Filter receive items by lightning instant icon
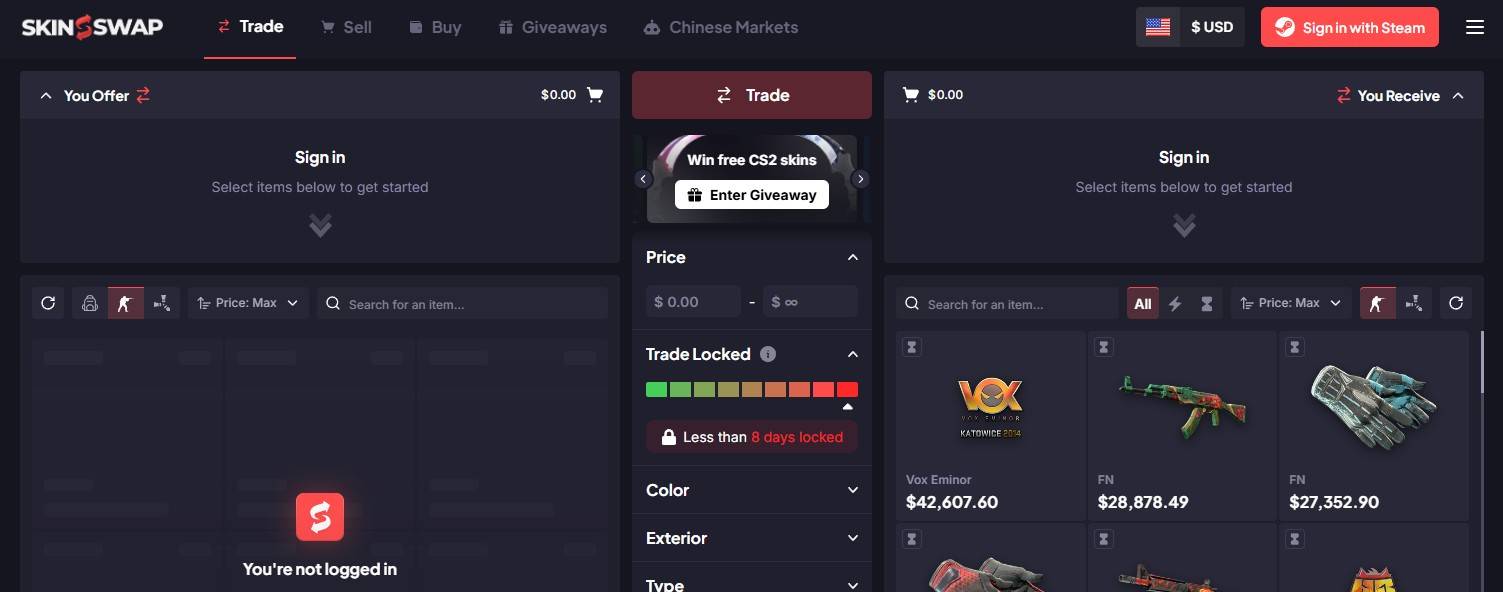The height and width of the screenshot is (592, 1503). click(x=1175, y=303)
